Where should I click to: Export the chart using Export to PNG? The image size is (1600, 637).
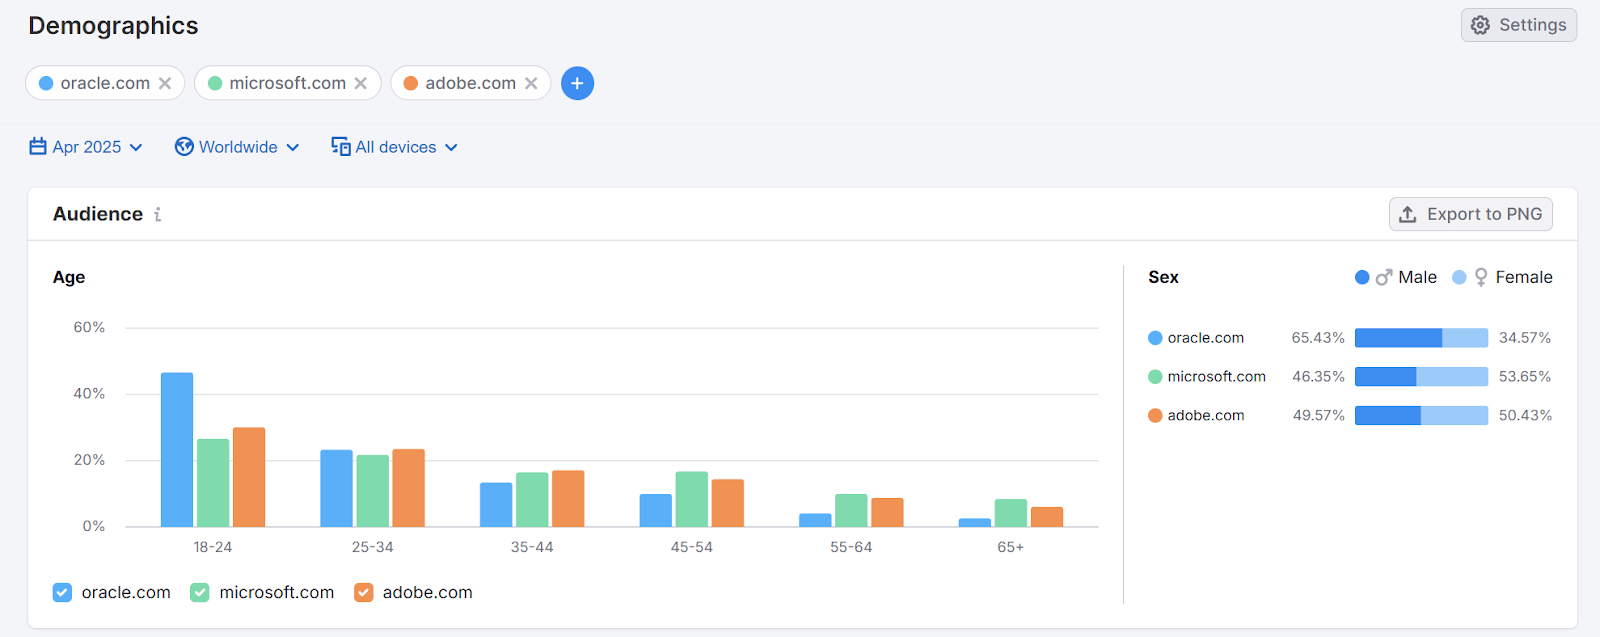1470,214
